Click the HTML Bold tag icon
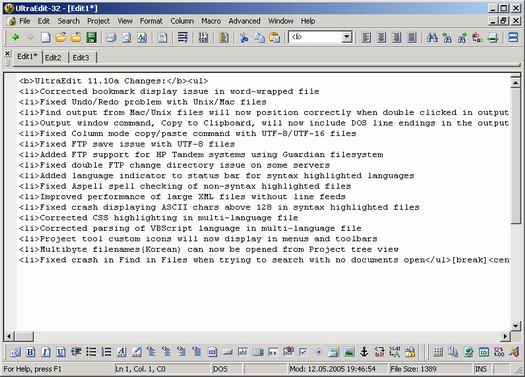Screen dimensions: 525x377 tap(30, 352)
